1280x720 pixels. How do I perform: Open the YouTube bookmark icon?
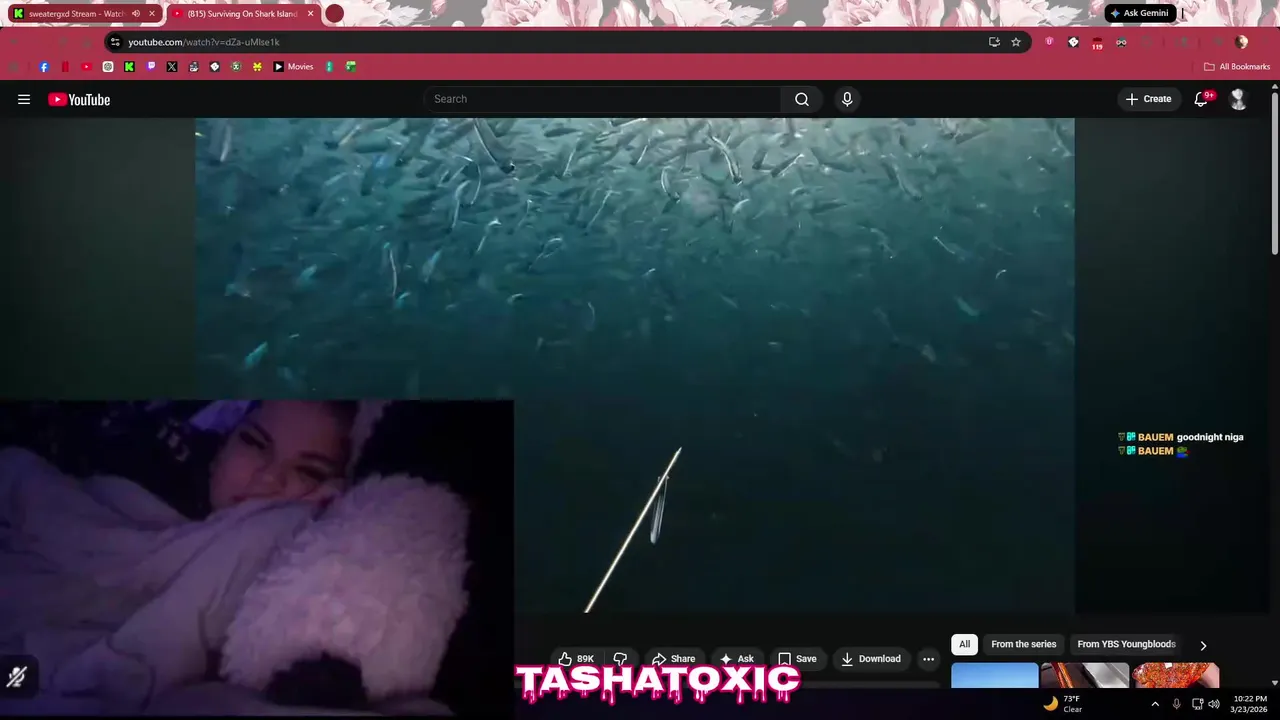[86, 67]
